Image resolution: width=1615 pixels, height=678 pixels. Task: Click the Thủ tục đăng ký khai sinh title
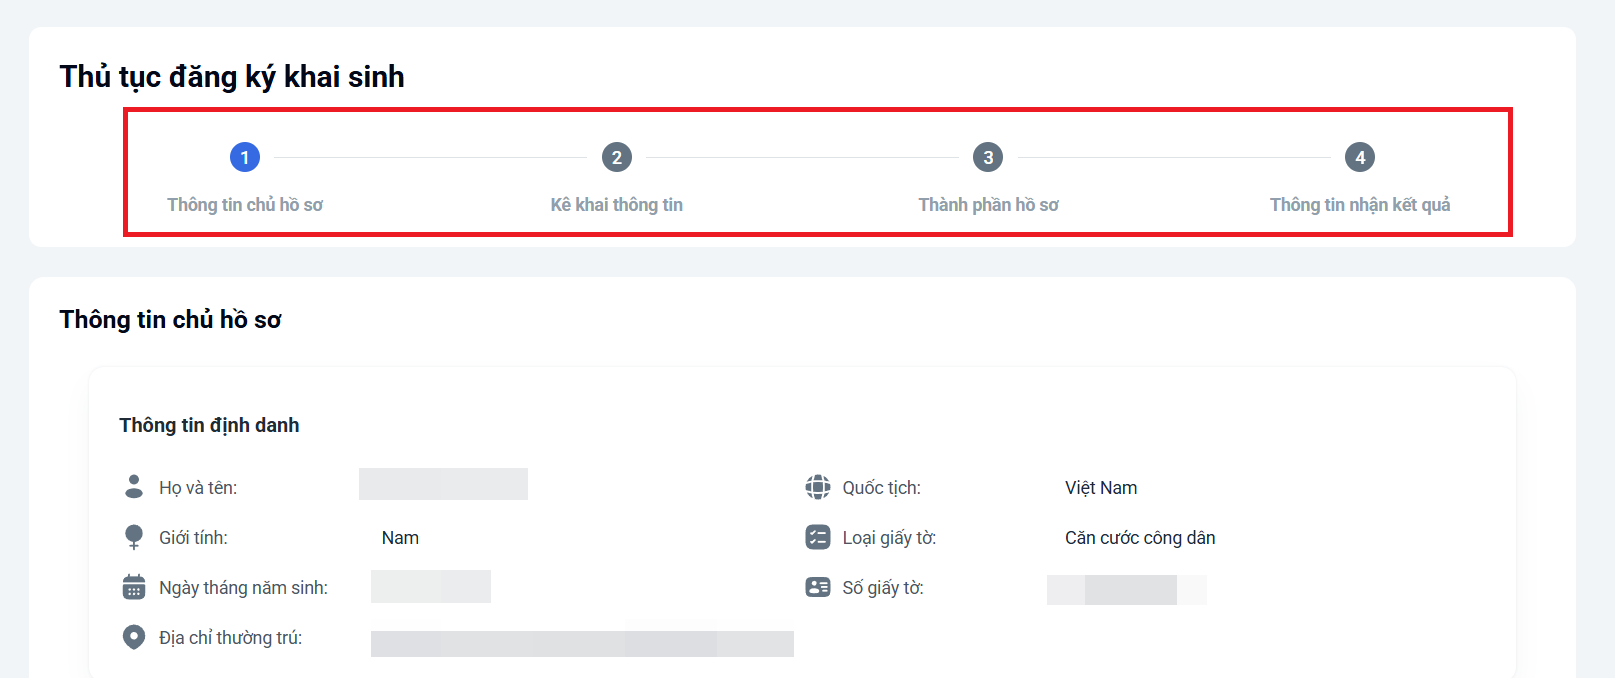(x=231, y=75)
